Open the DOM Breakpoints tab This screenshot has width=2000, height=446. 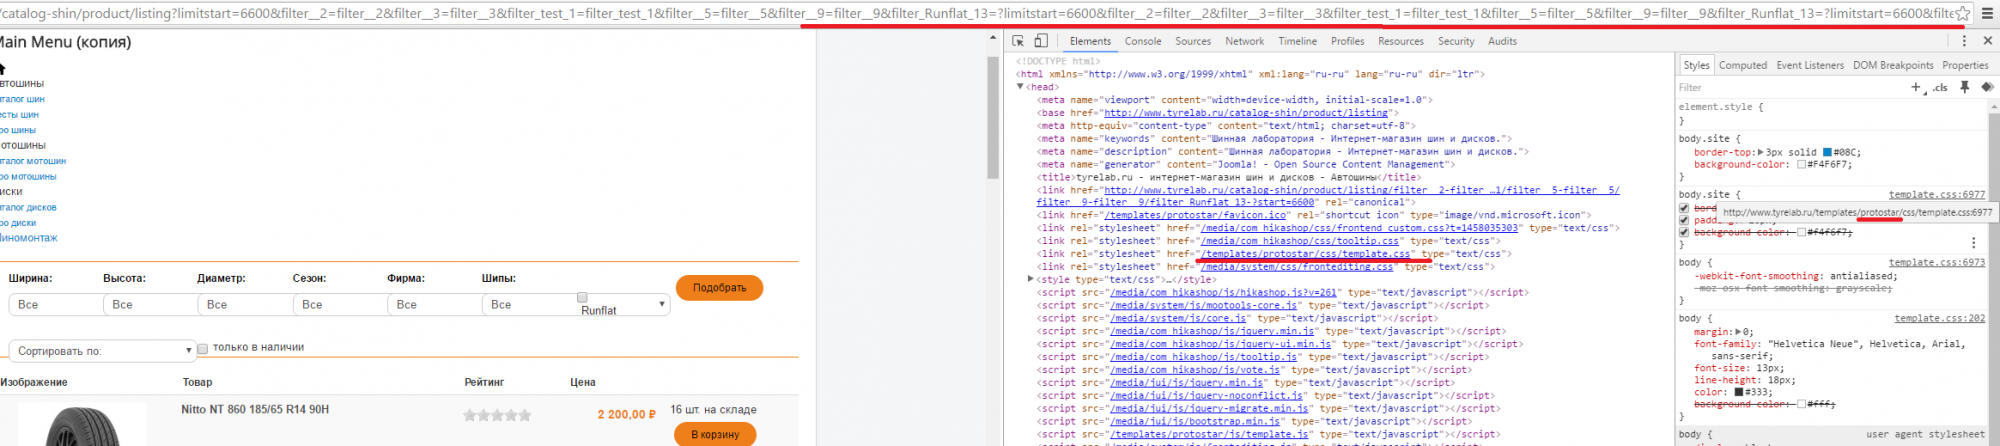point(1893,65)
